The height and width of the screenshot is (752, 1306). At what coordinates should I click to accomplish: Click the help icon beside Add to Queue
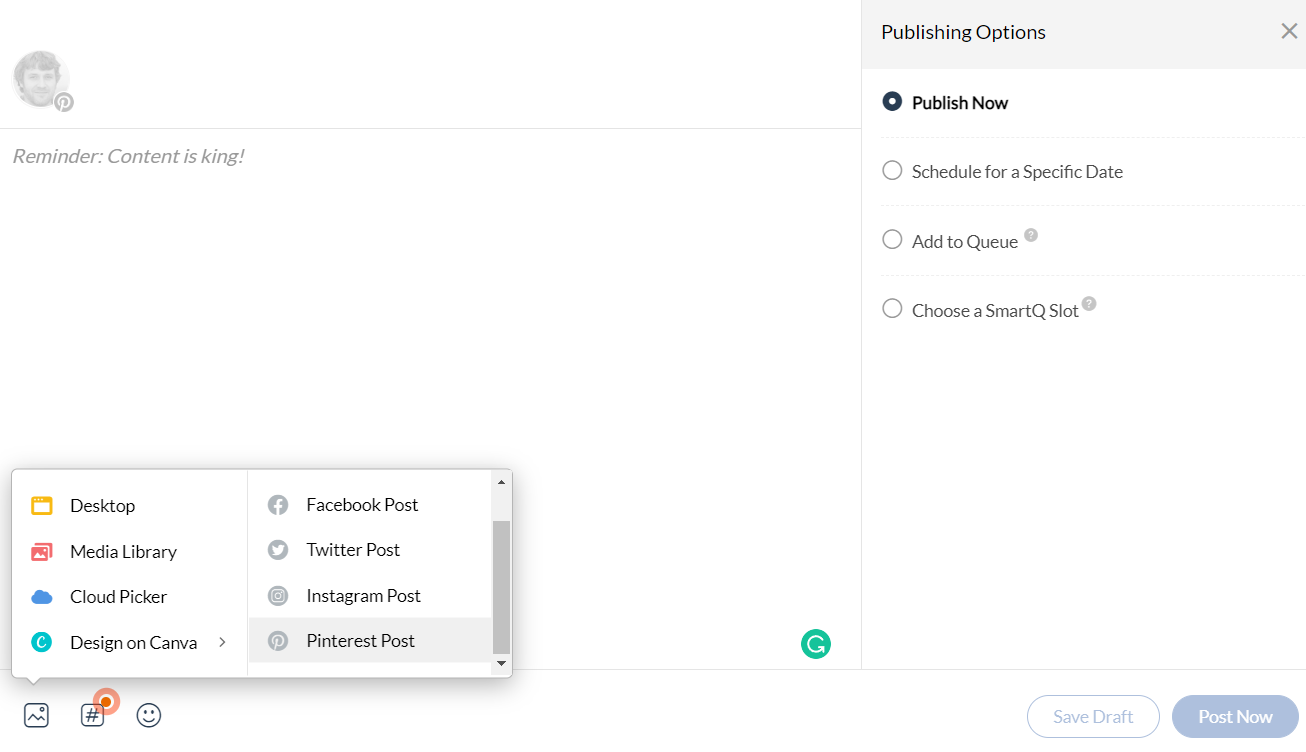1031,233
